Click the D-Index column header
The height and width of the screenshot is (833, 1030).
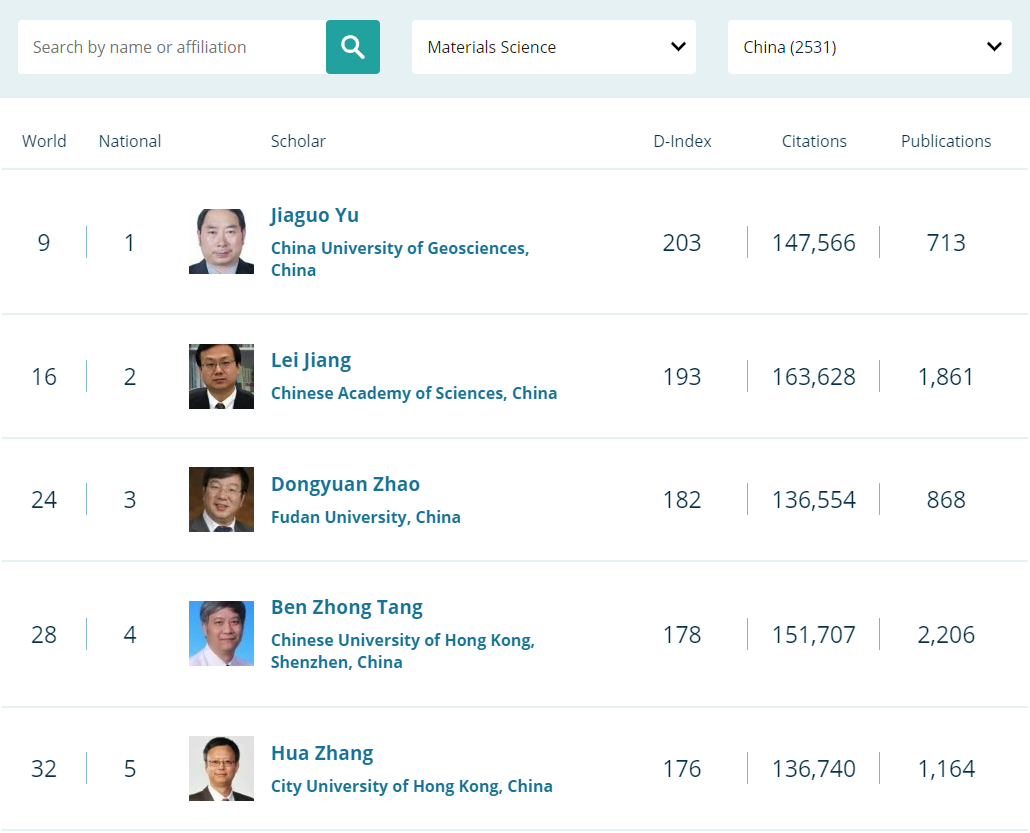(x=682, y=141)
